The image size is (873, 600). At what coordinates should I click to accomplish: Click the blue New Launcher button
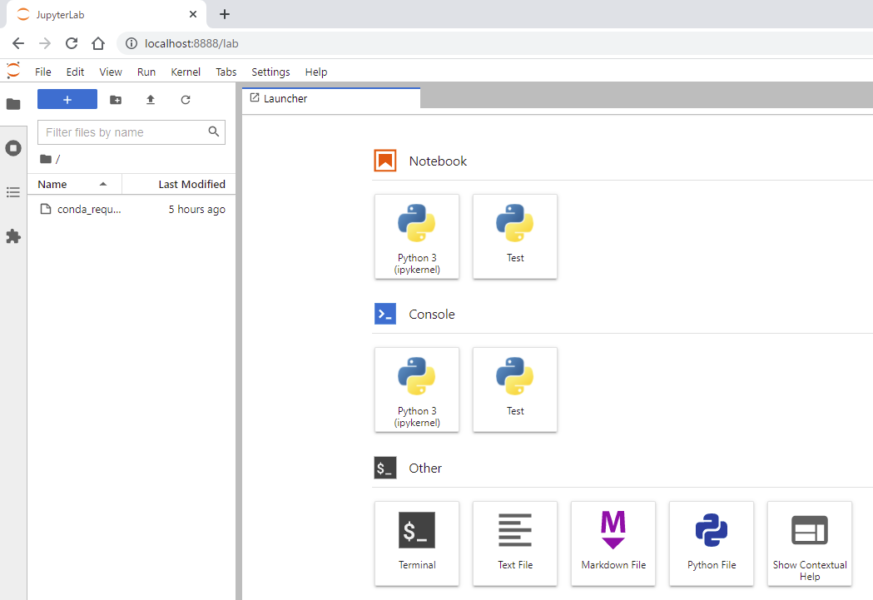67,100
